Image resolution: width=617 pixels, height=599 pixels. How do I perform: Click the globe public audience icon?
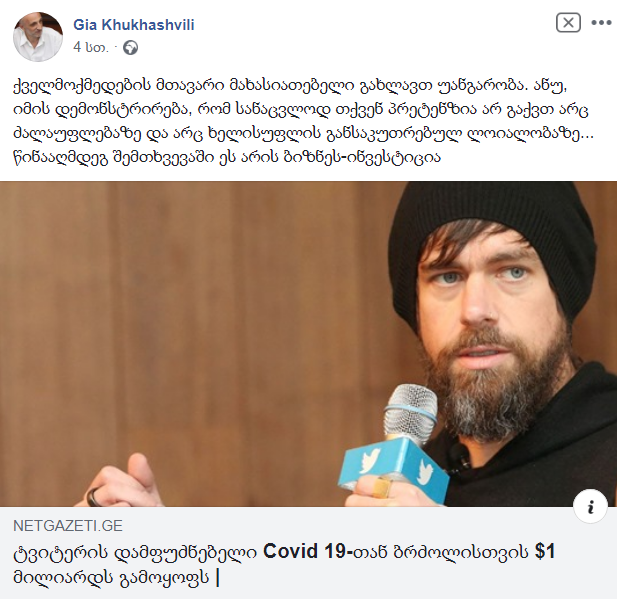(130, 48)
